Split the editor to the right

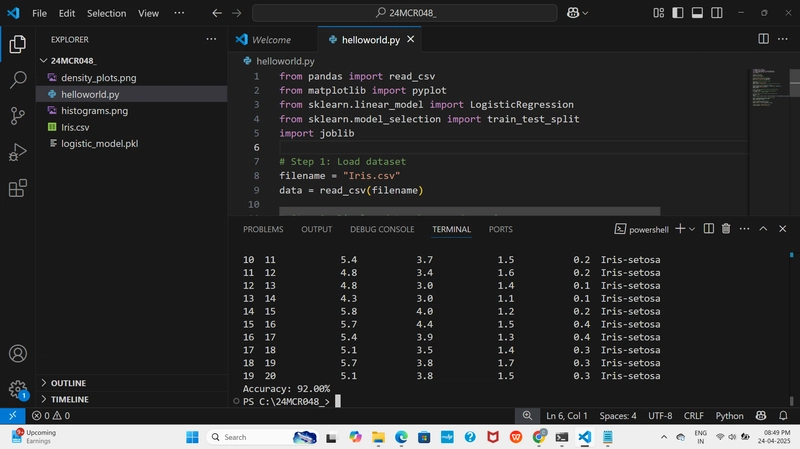[763, 39]
